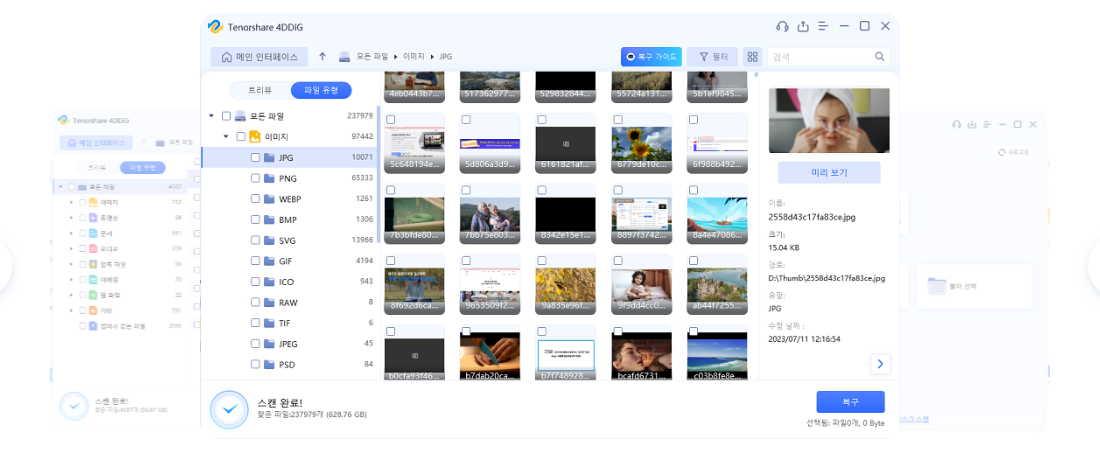1100x457 pixels.
Task: Open the 필터 filter button
Action: pos(712,57)
